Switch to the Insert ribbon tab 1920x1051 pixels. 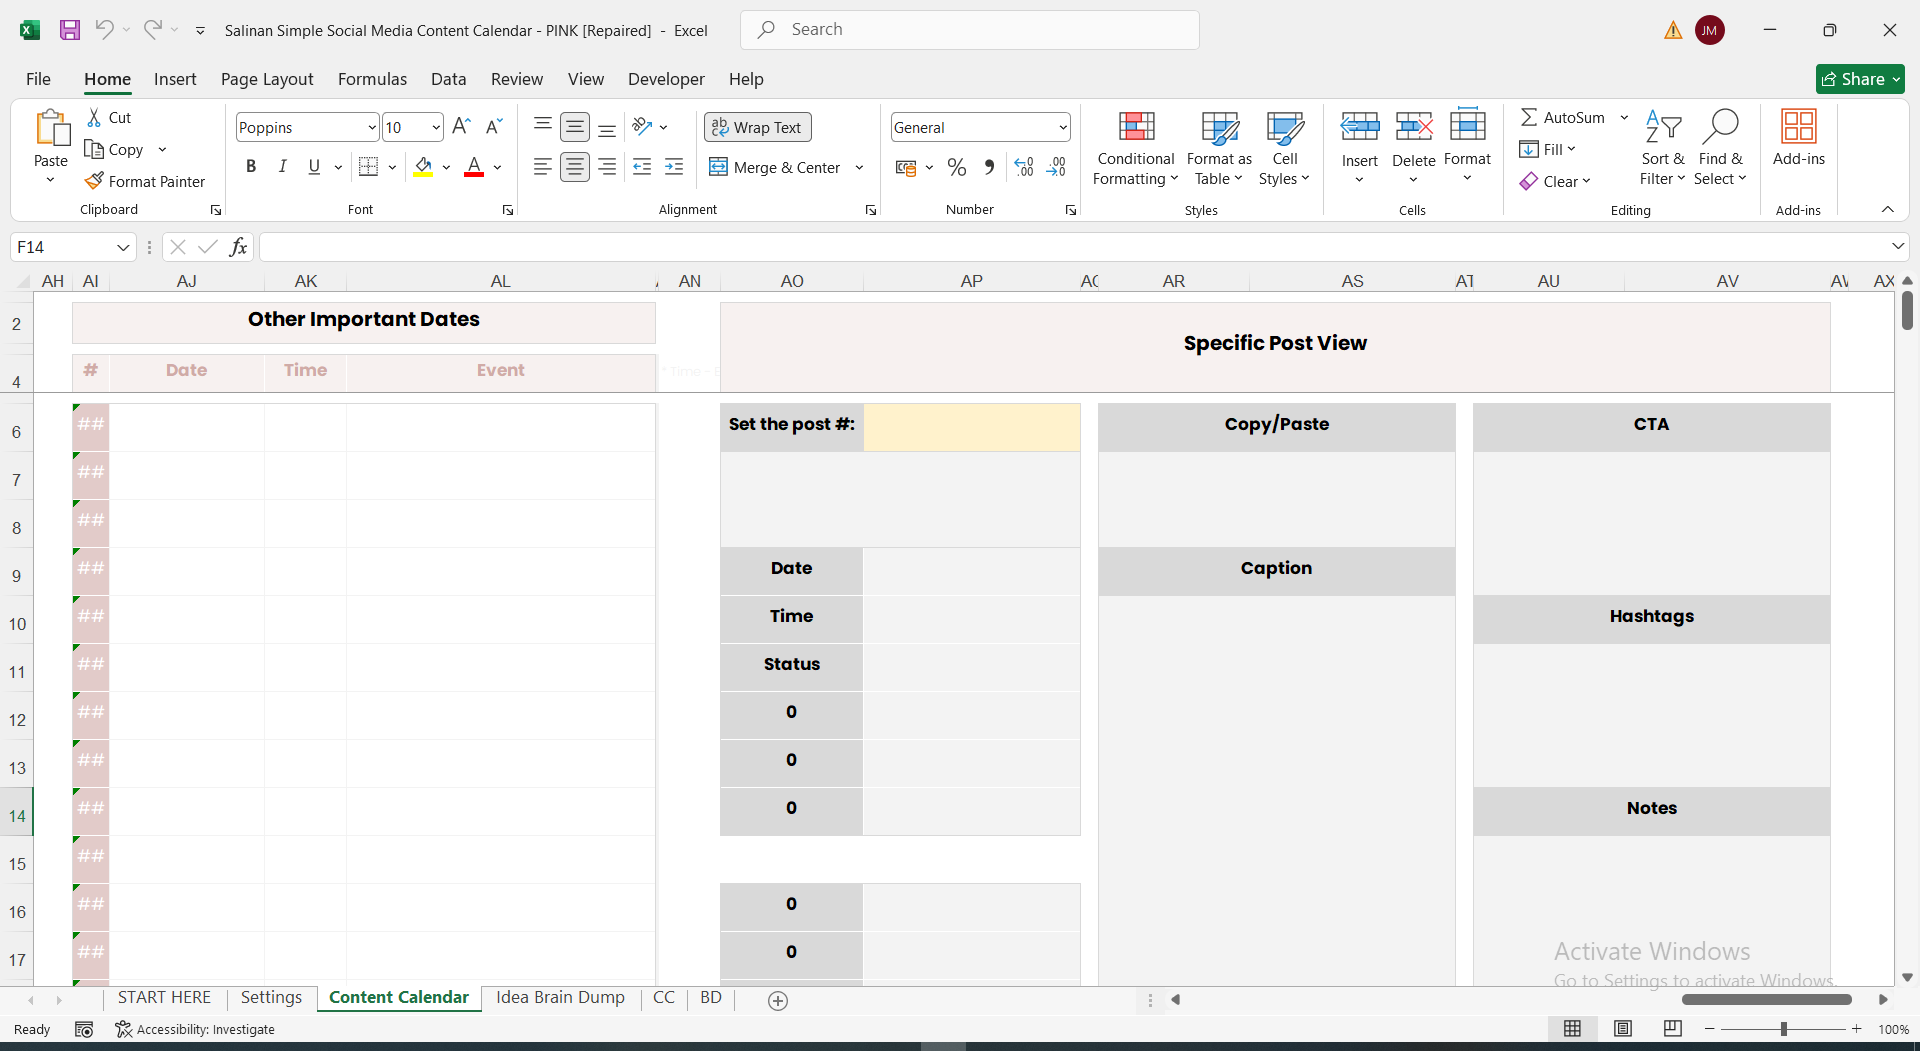click(175, 79)
